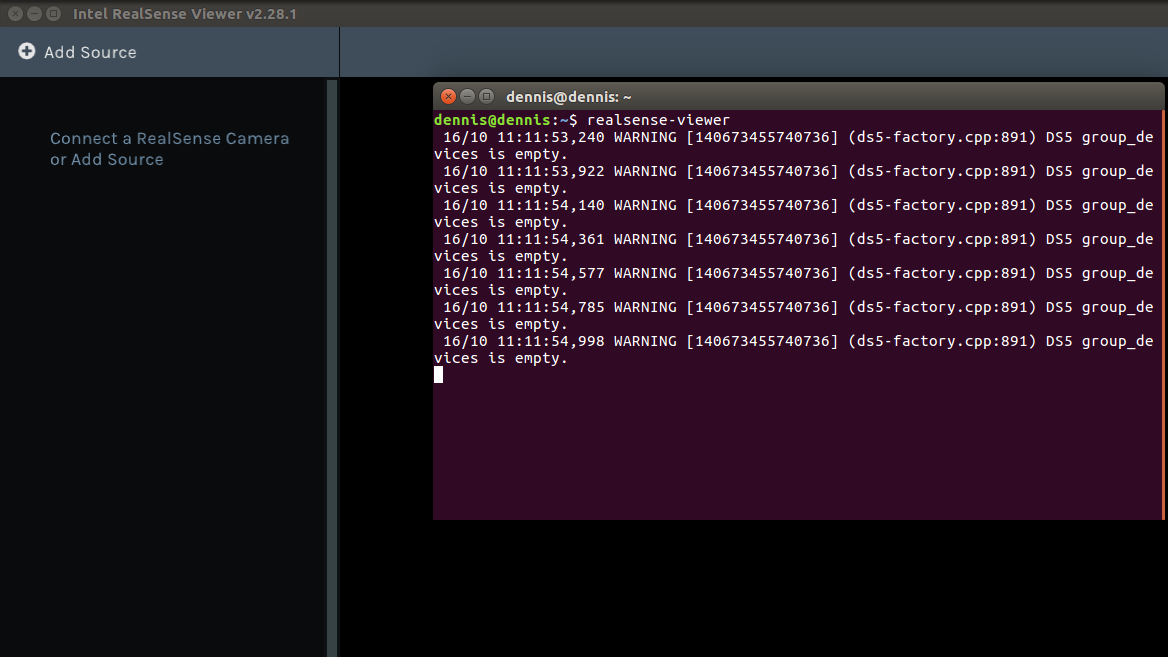Minimize the Intel RealSense Viewer window
Viewport: 1168px width, 657px height.
(x=34, y=14)
